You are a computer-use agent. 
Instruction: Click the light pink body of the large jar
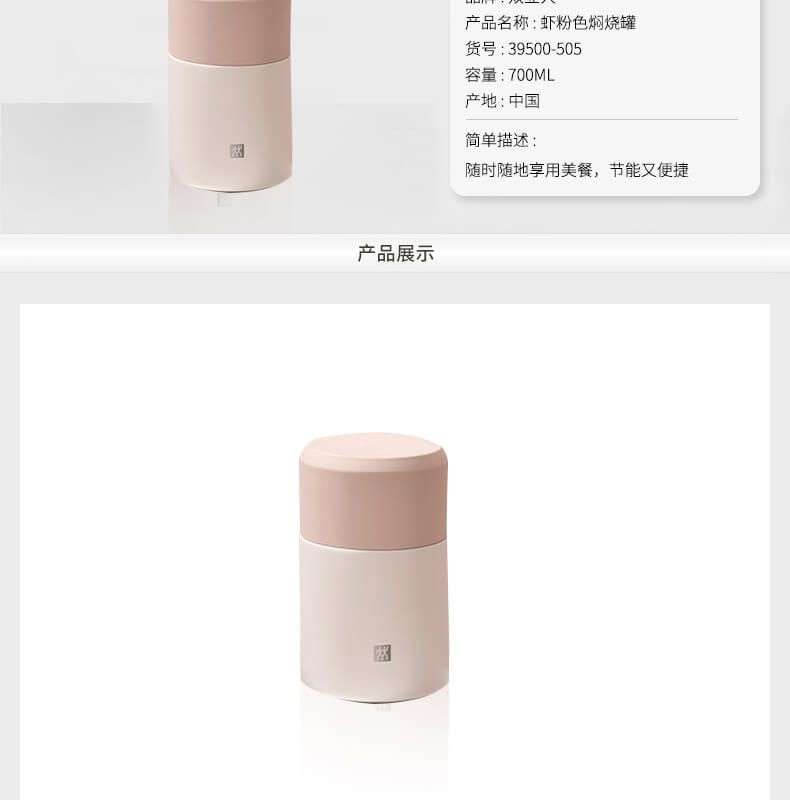coord(374,617)
